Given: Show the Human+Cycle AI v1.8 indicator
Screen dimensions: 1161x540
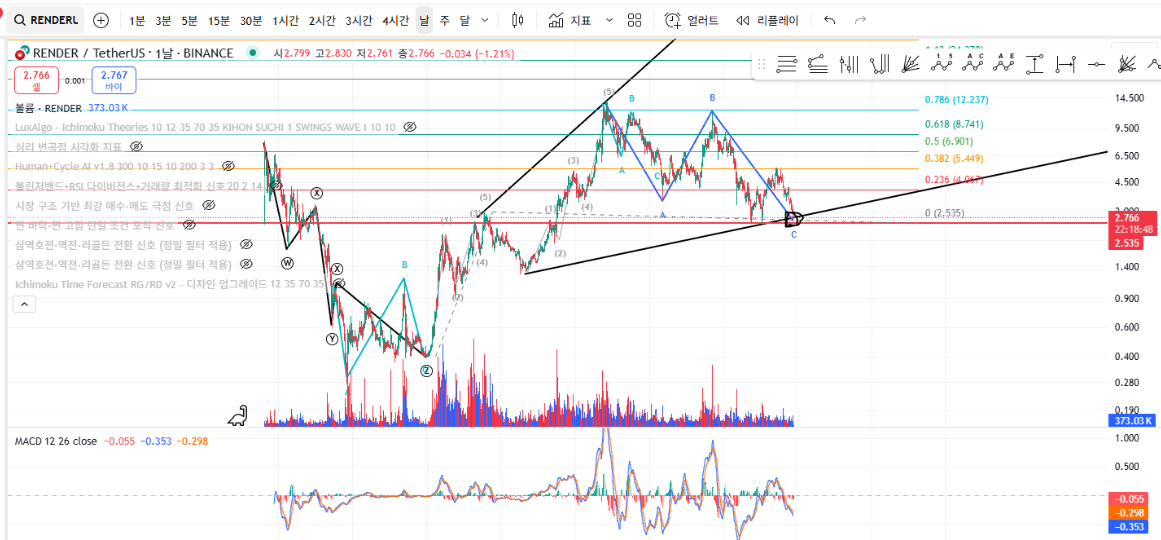Looking at the screenshot, I should [228, 166].
